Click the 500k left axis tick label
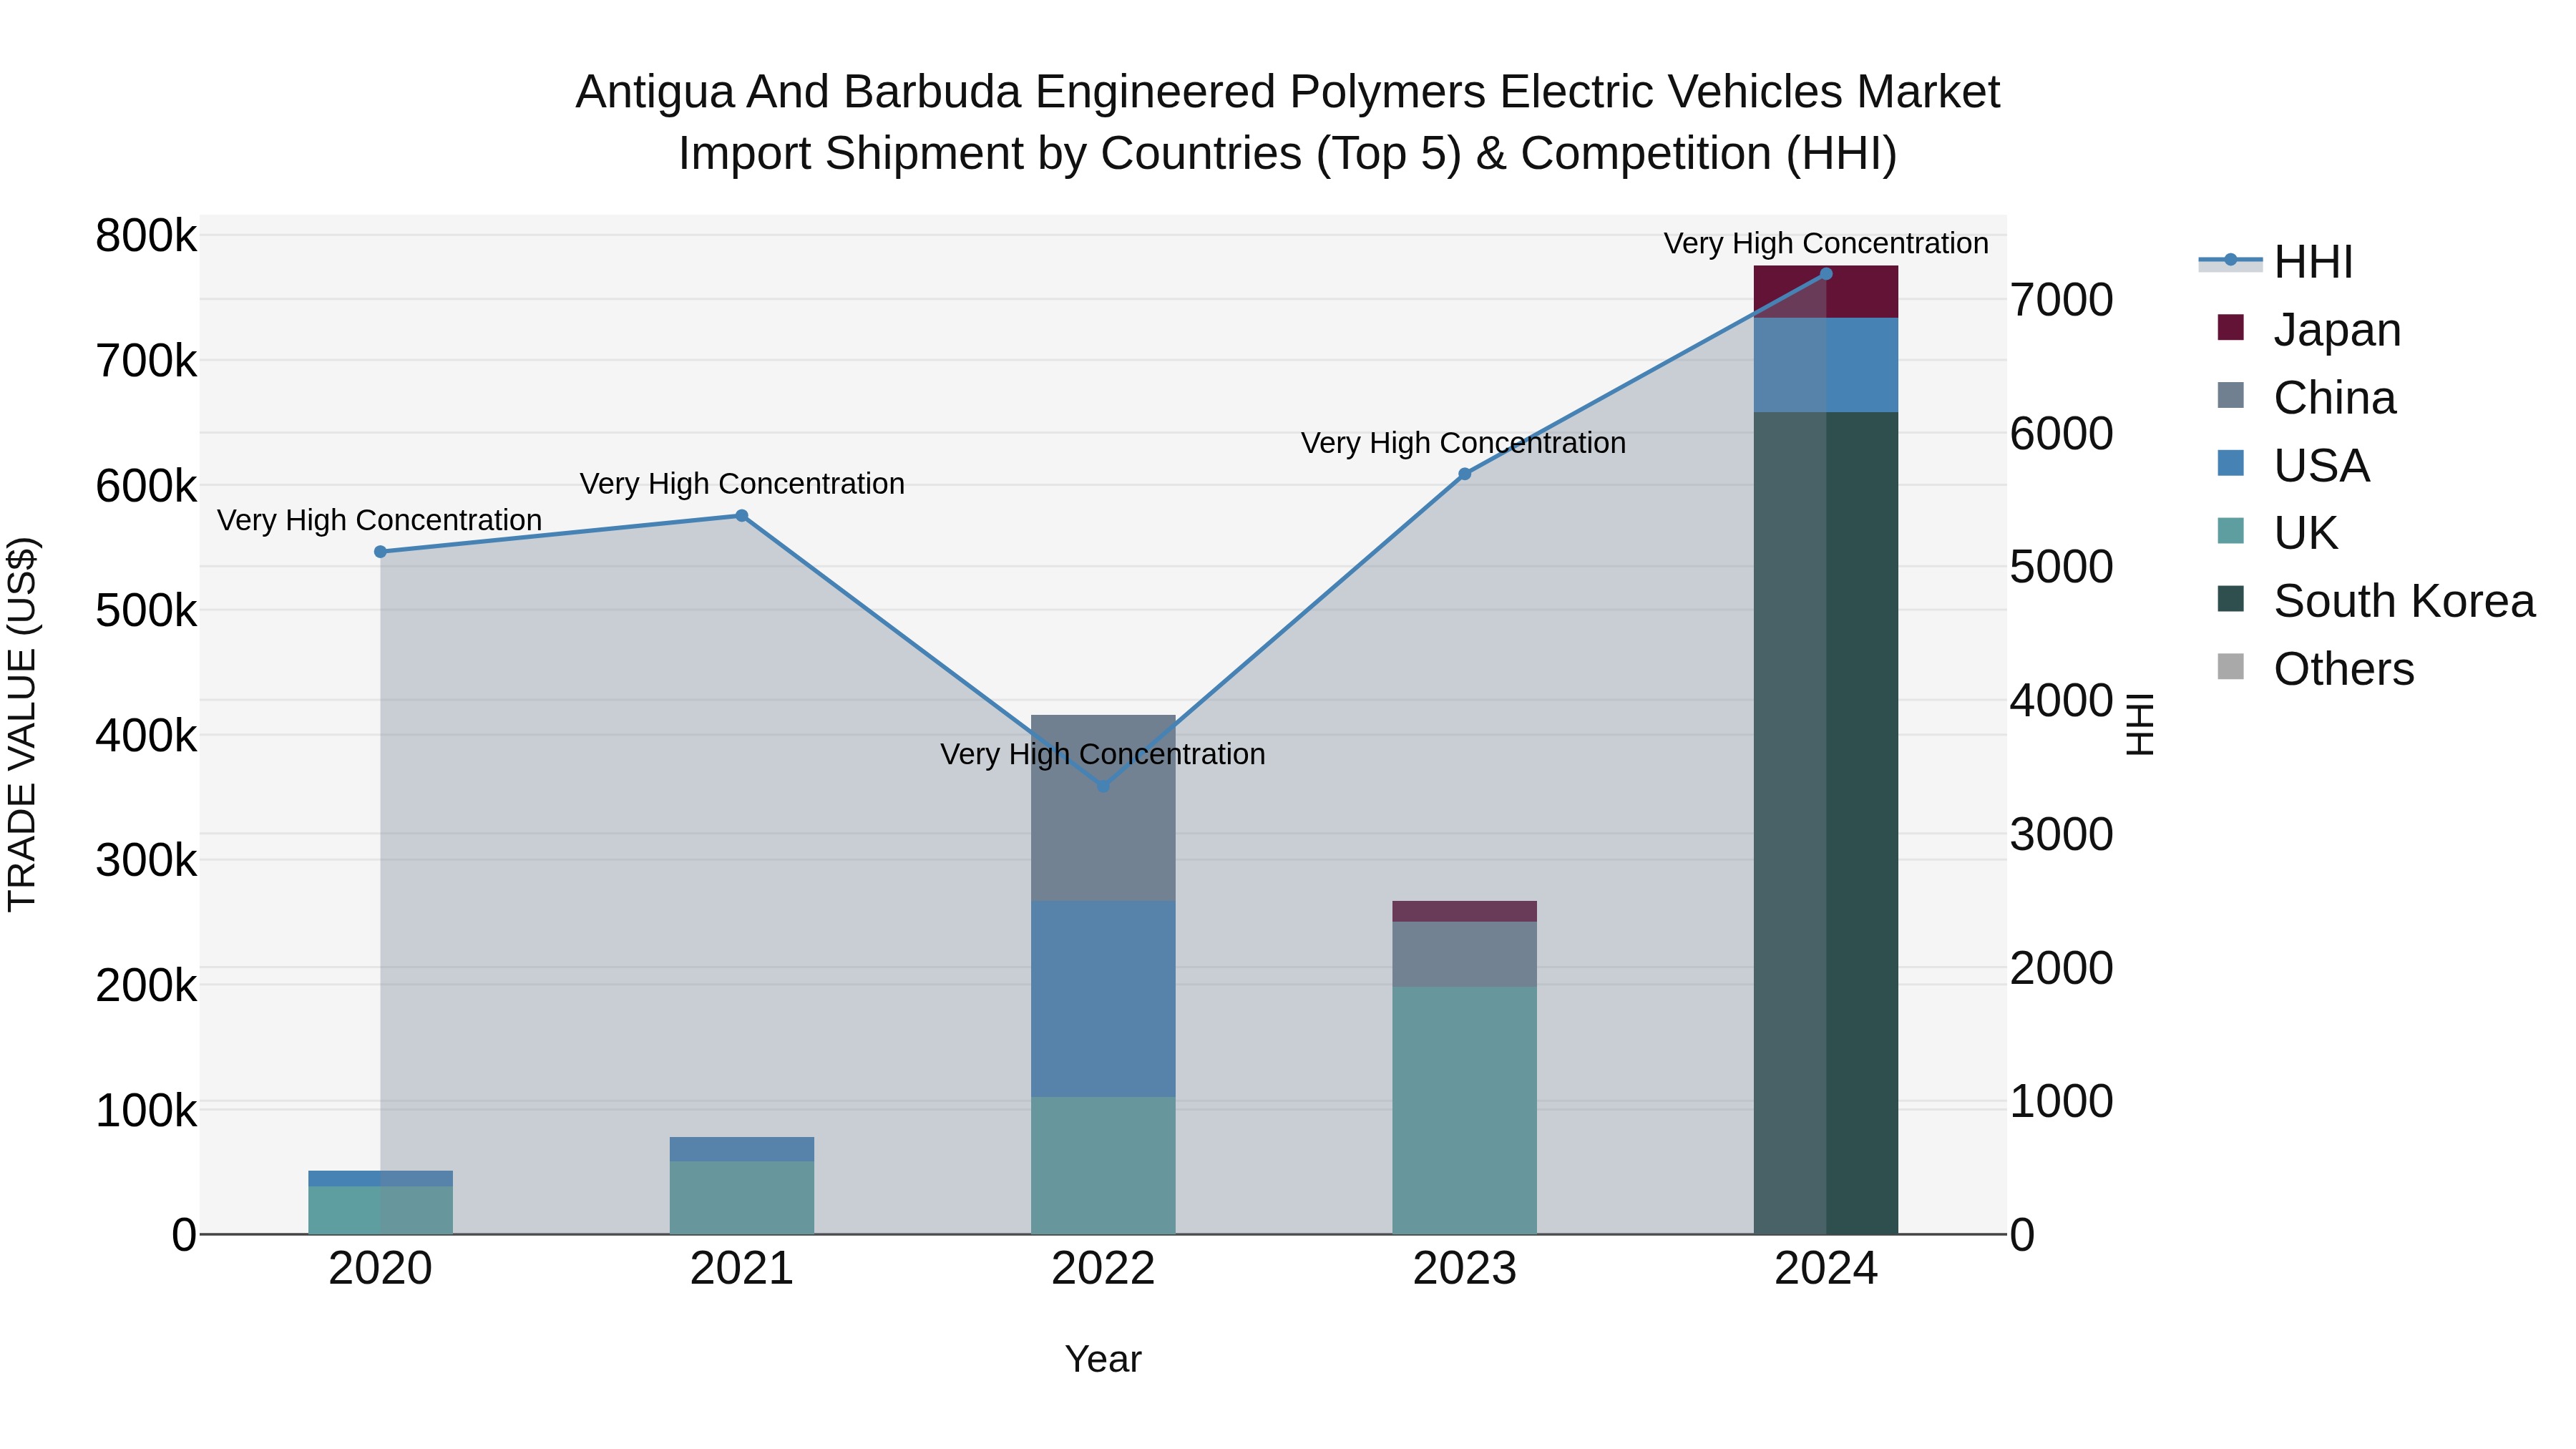The width and height of the screenshot is (2576, 1449). pyautogui.click(x=146, y=611)
